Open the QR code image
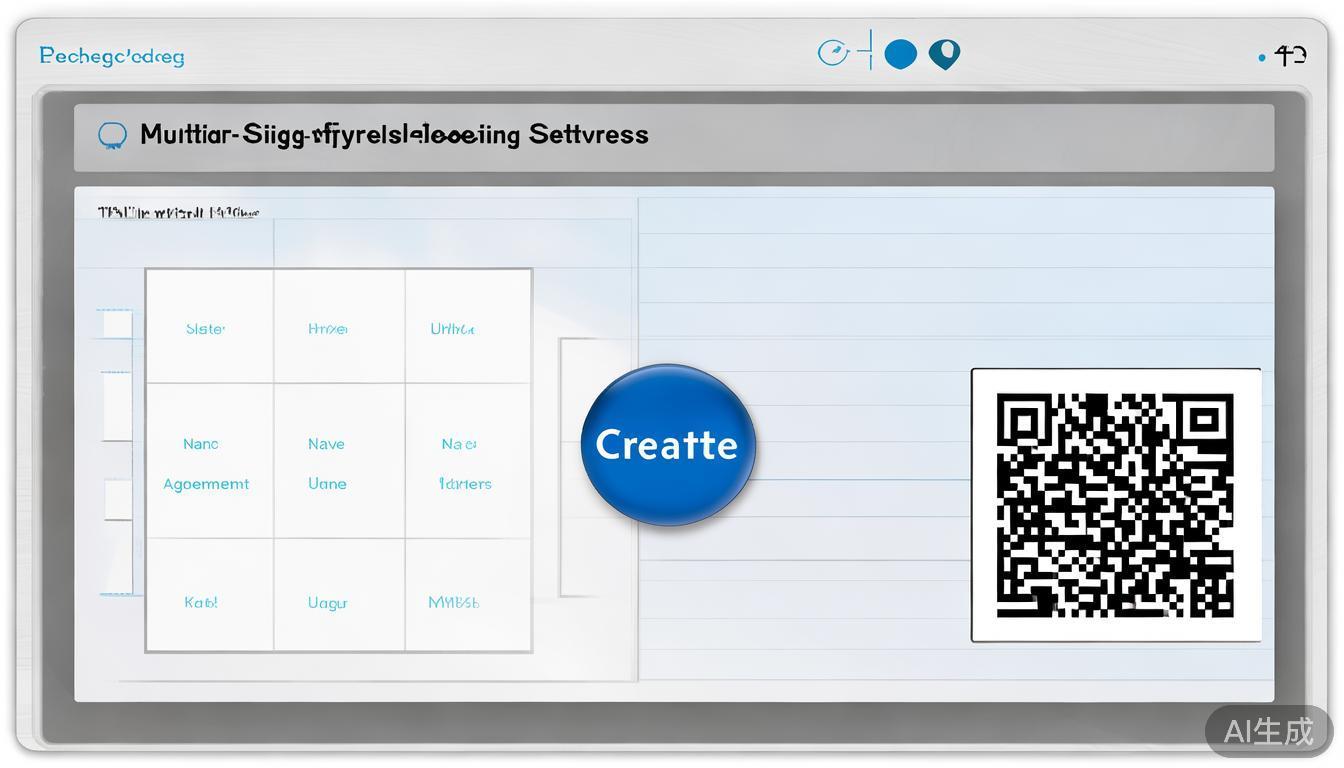Screen dimensions: 1344x768 click(x=1115, y=505)
